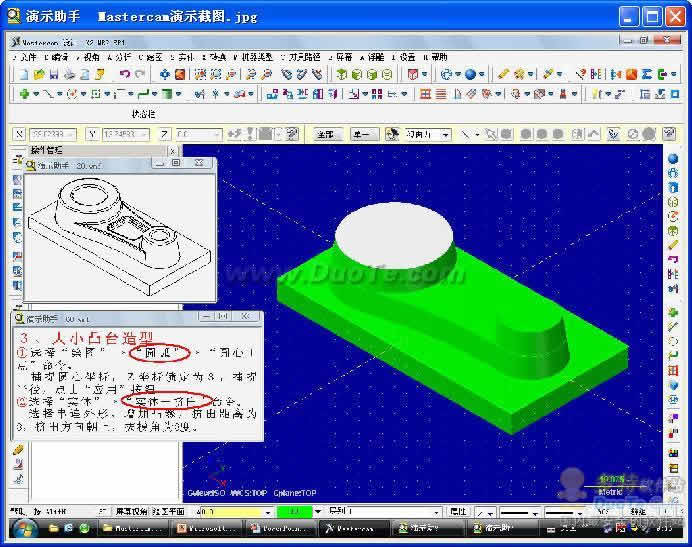Viewport: 692px width, 547px height.
Task: Click the blue sphere icon atop right sidebar
Action: pyautogui.click(x=673, y=158)
